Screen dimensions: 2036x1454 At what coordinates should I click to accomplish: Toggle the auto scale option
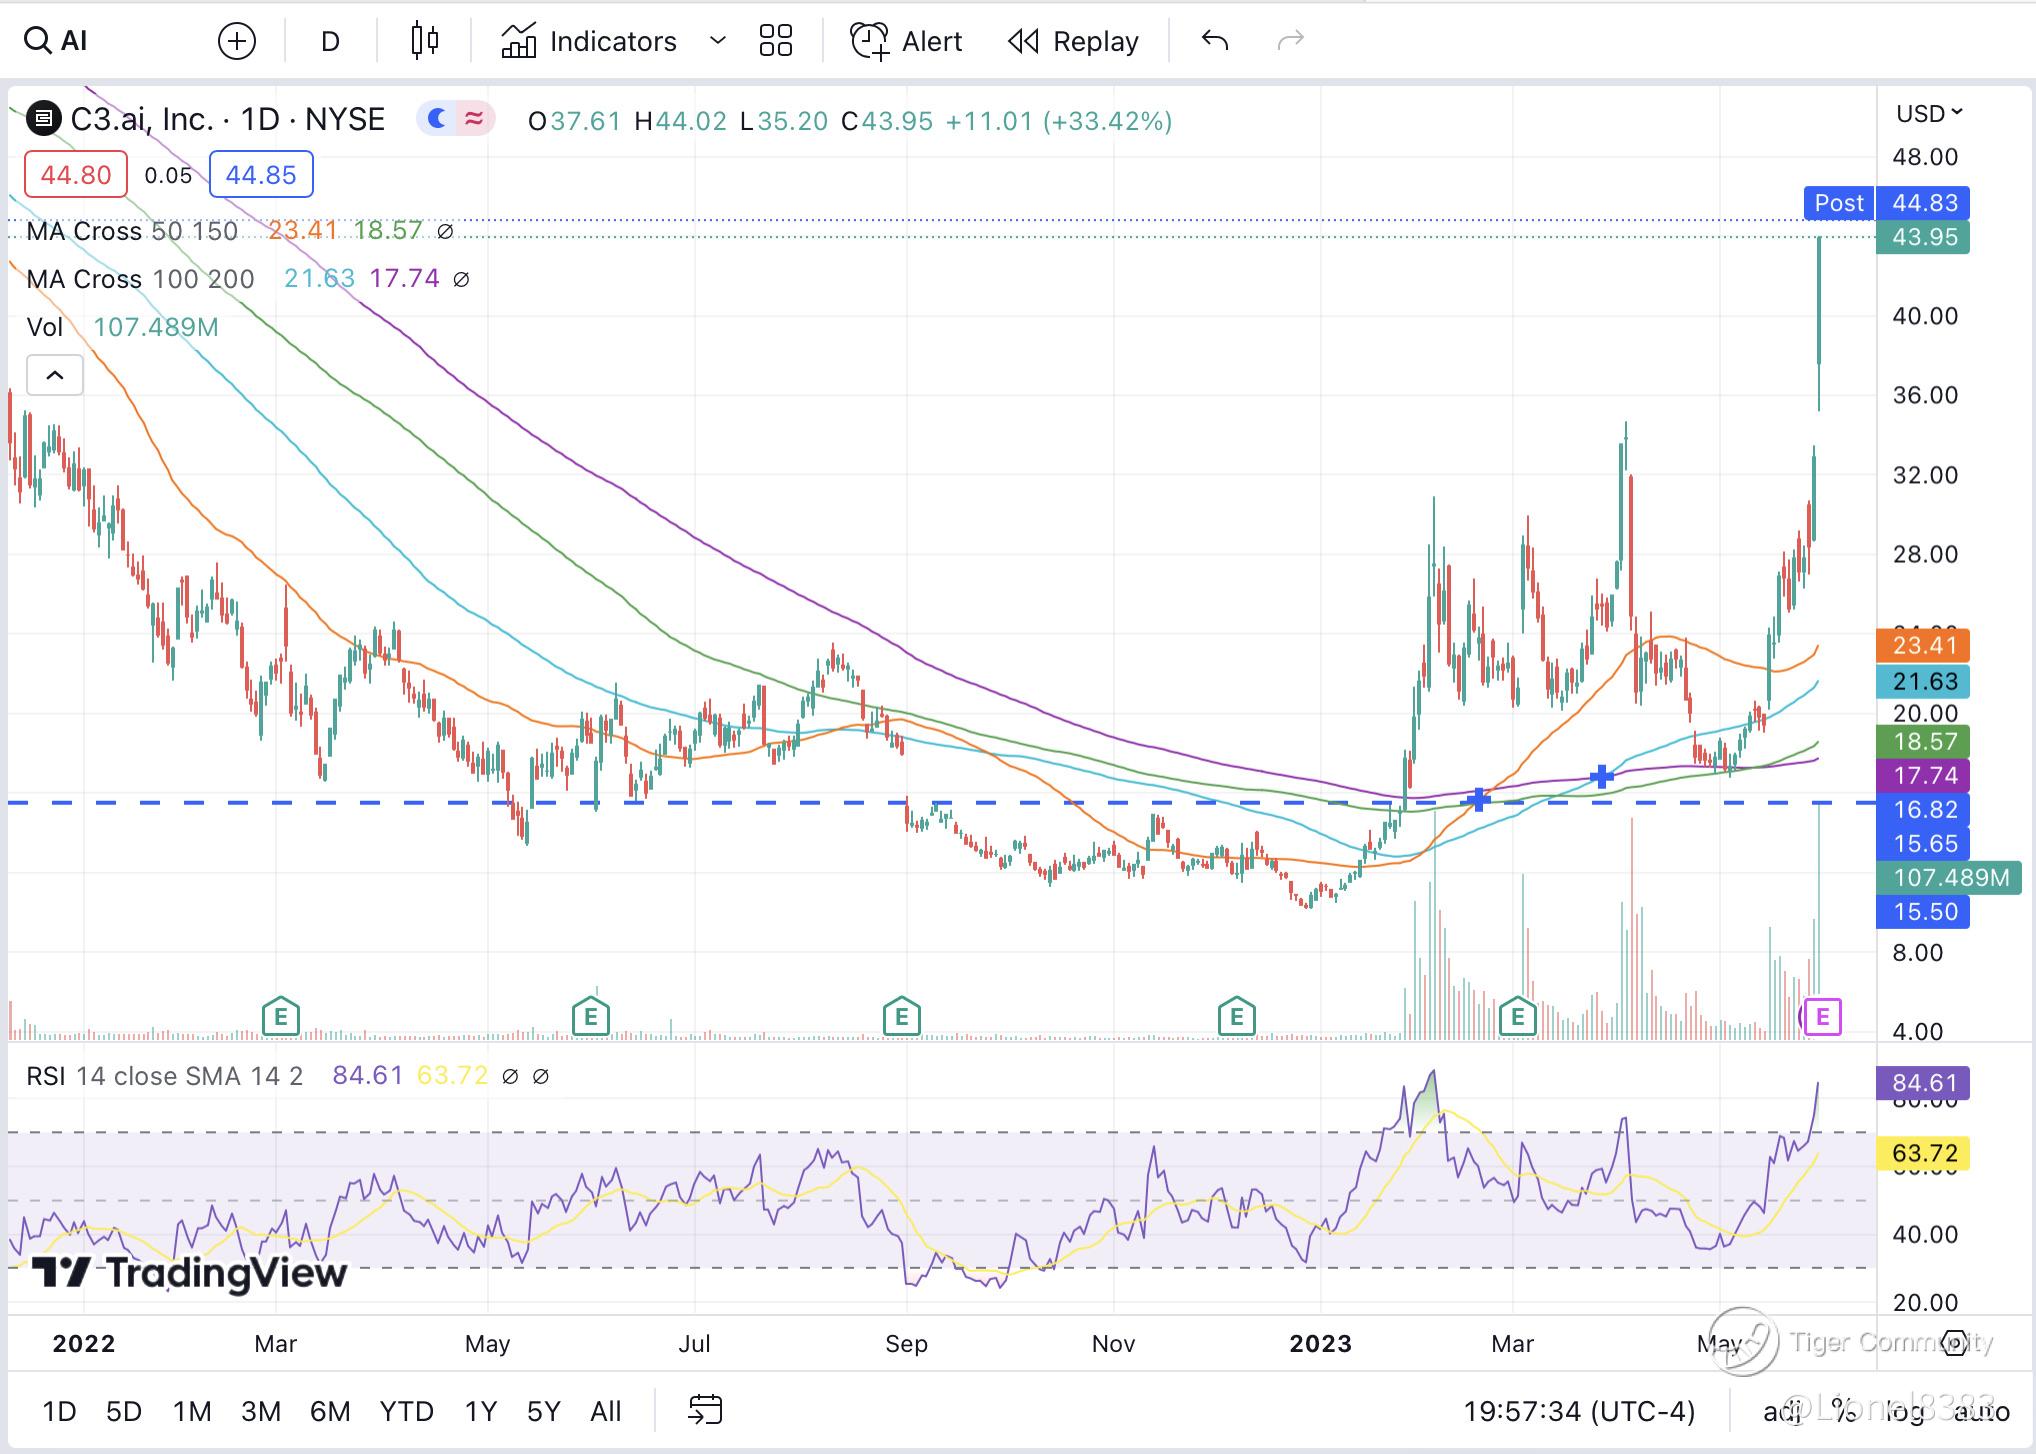(1981, 1411)
